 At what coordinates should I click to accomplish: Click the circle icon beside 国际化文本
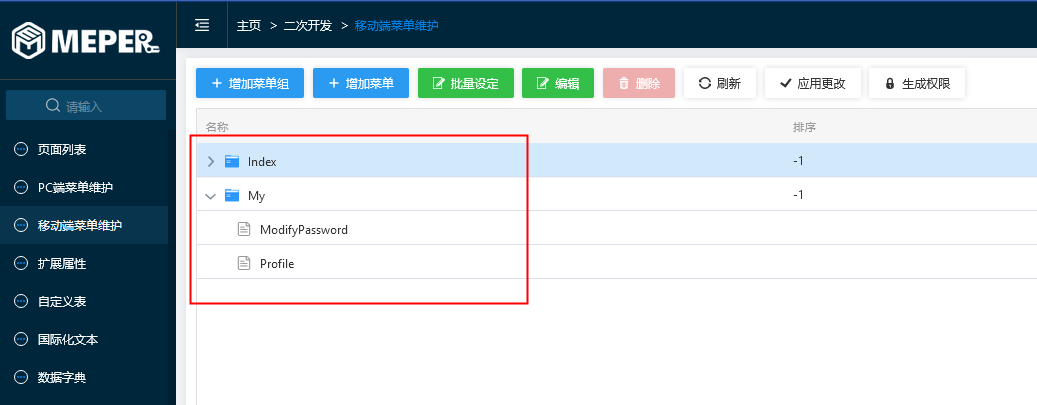(x=21, y=339)
